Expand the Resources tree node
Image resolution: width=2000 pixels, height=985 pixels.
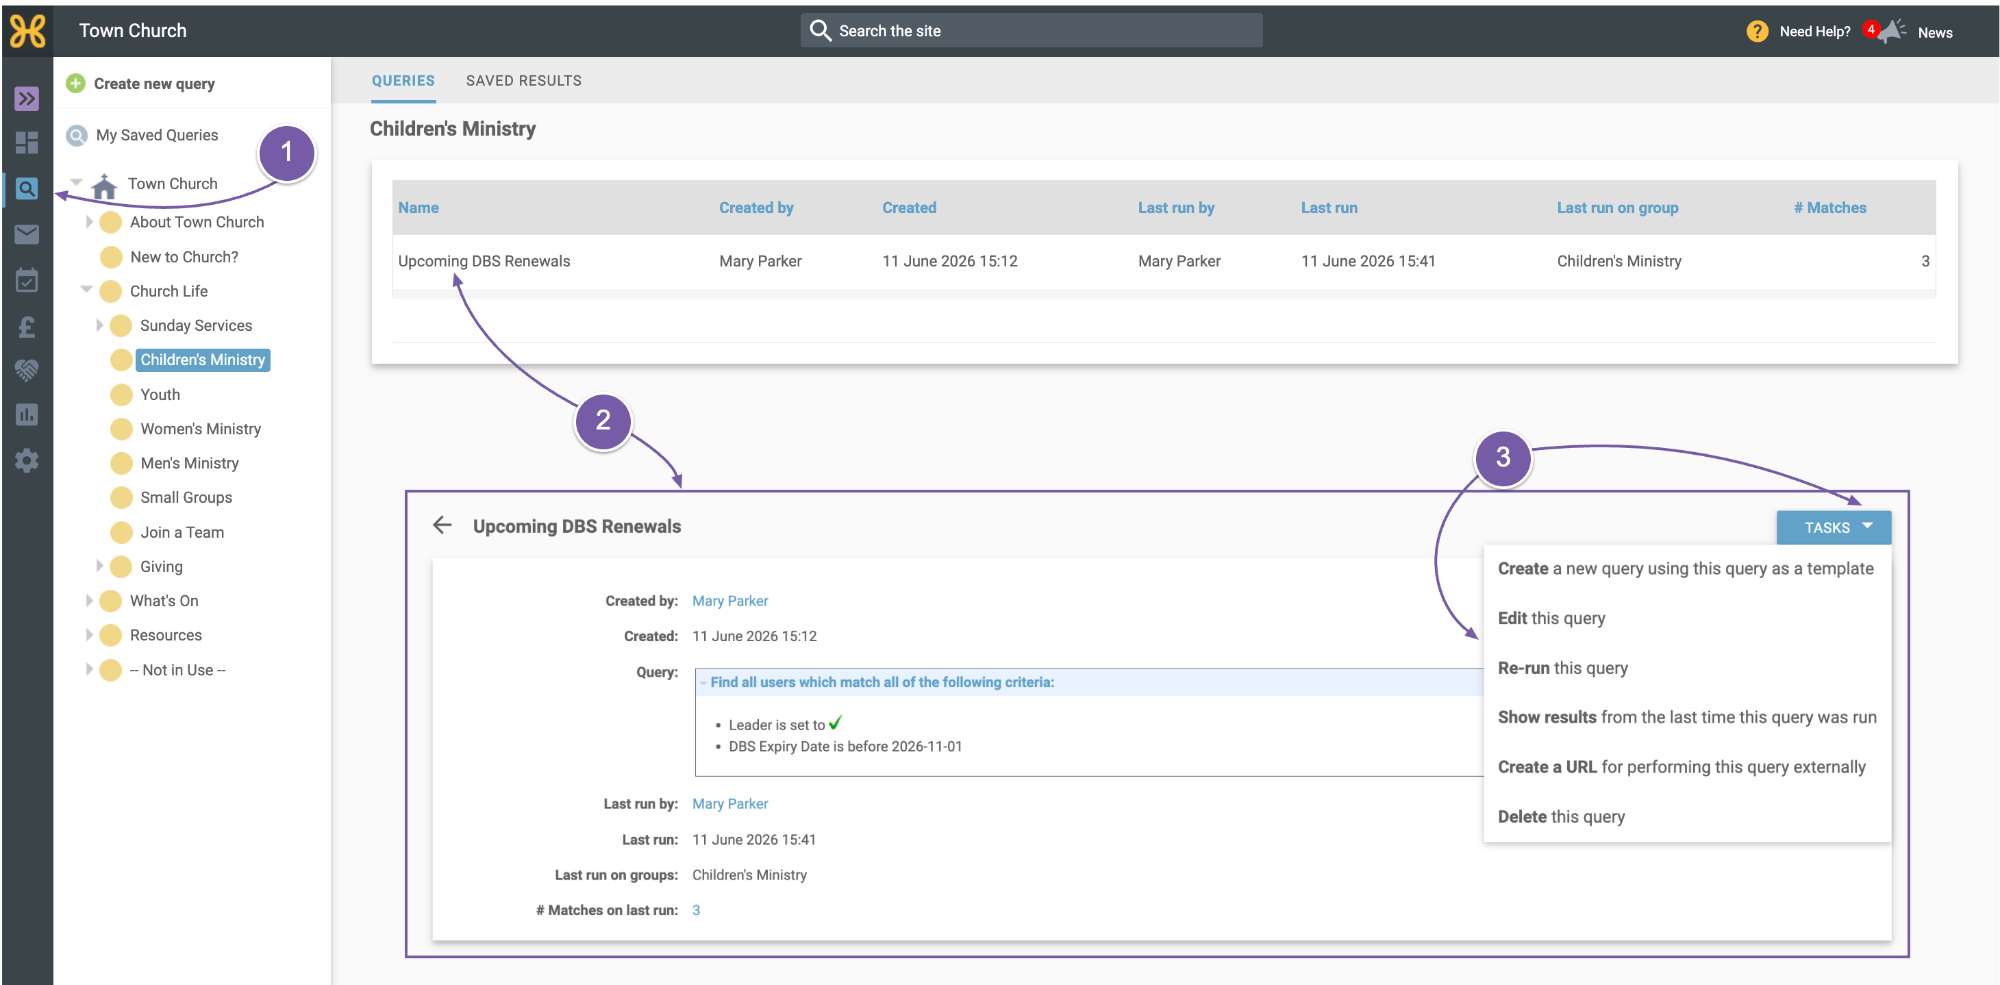89,635
